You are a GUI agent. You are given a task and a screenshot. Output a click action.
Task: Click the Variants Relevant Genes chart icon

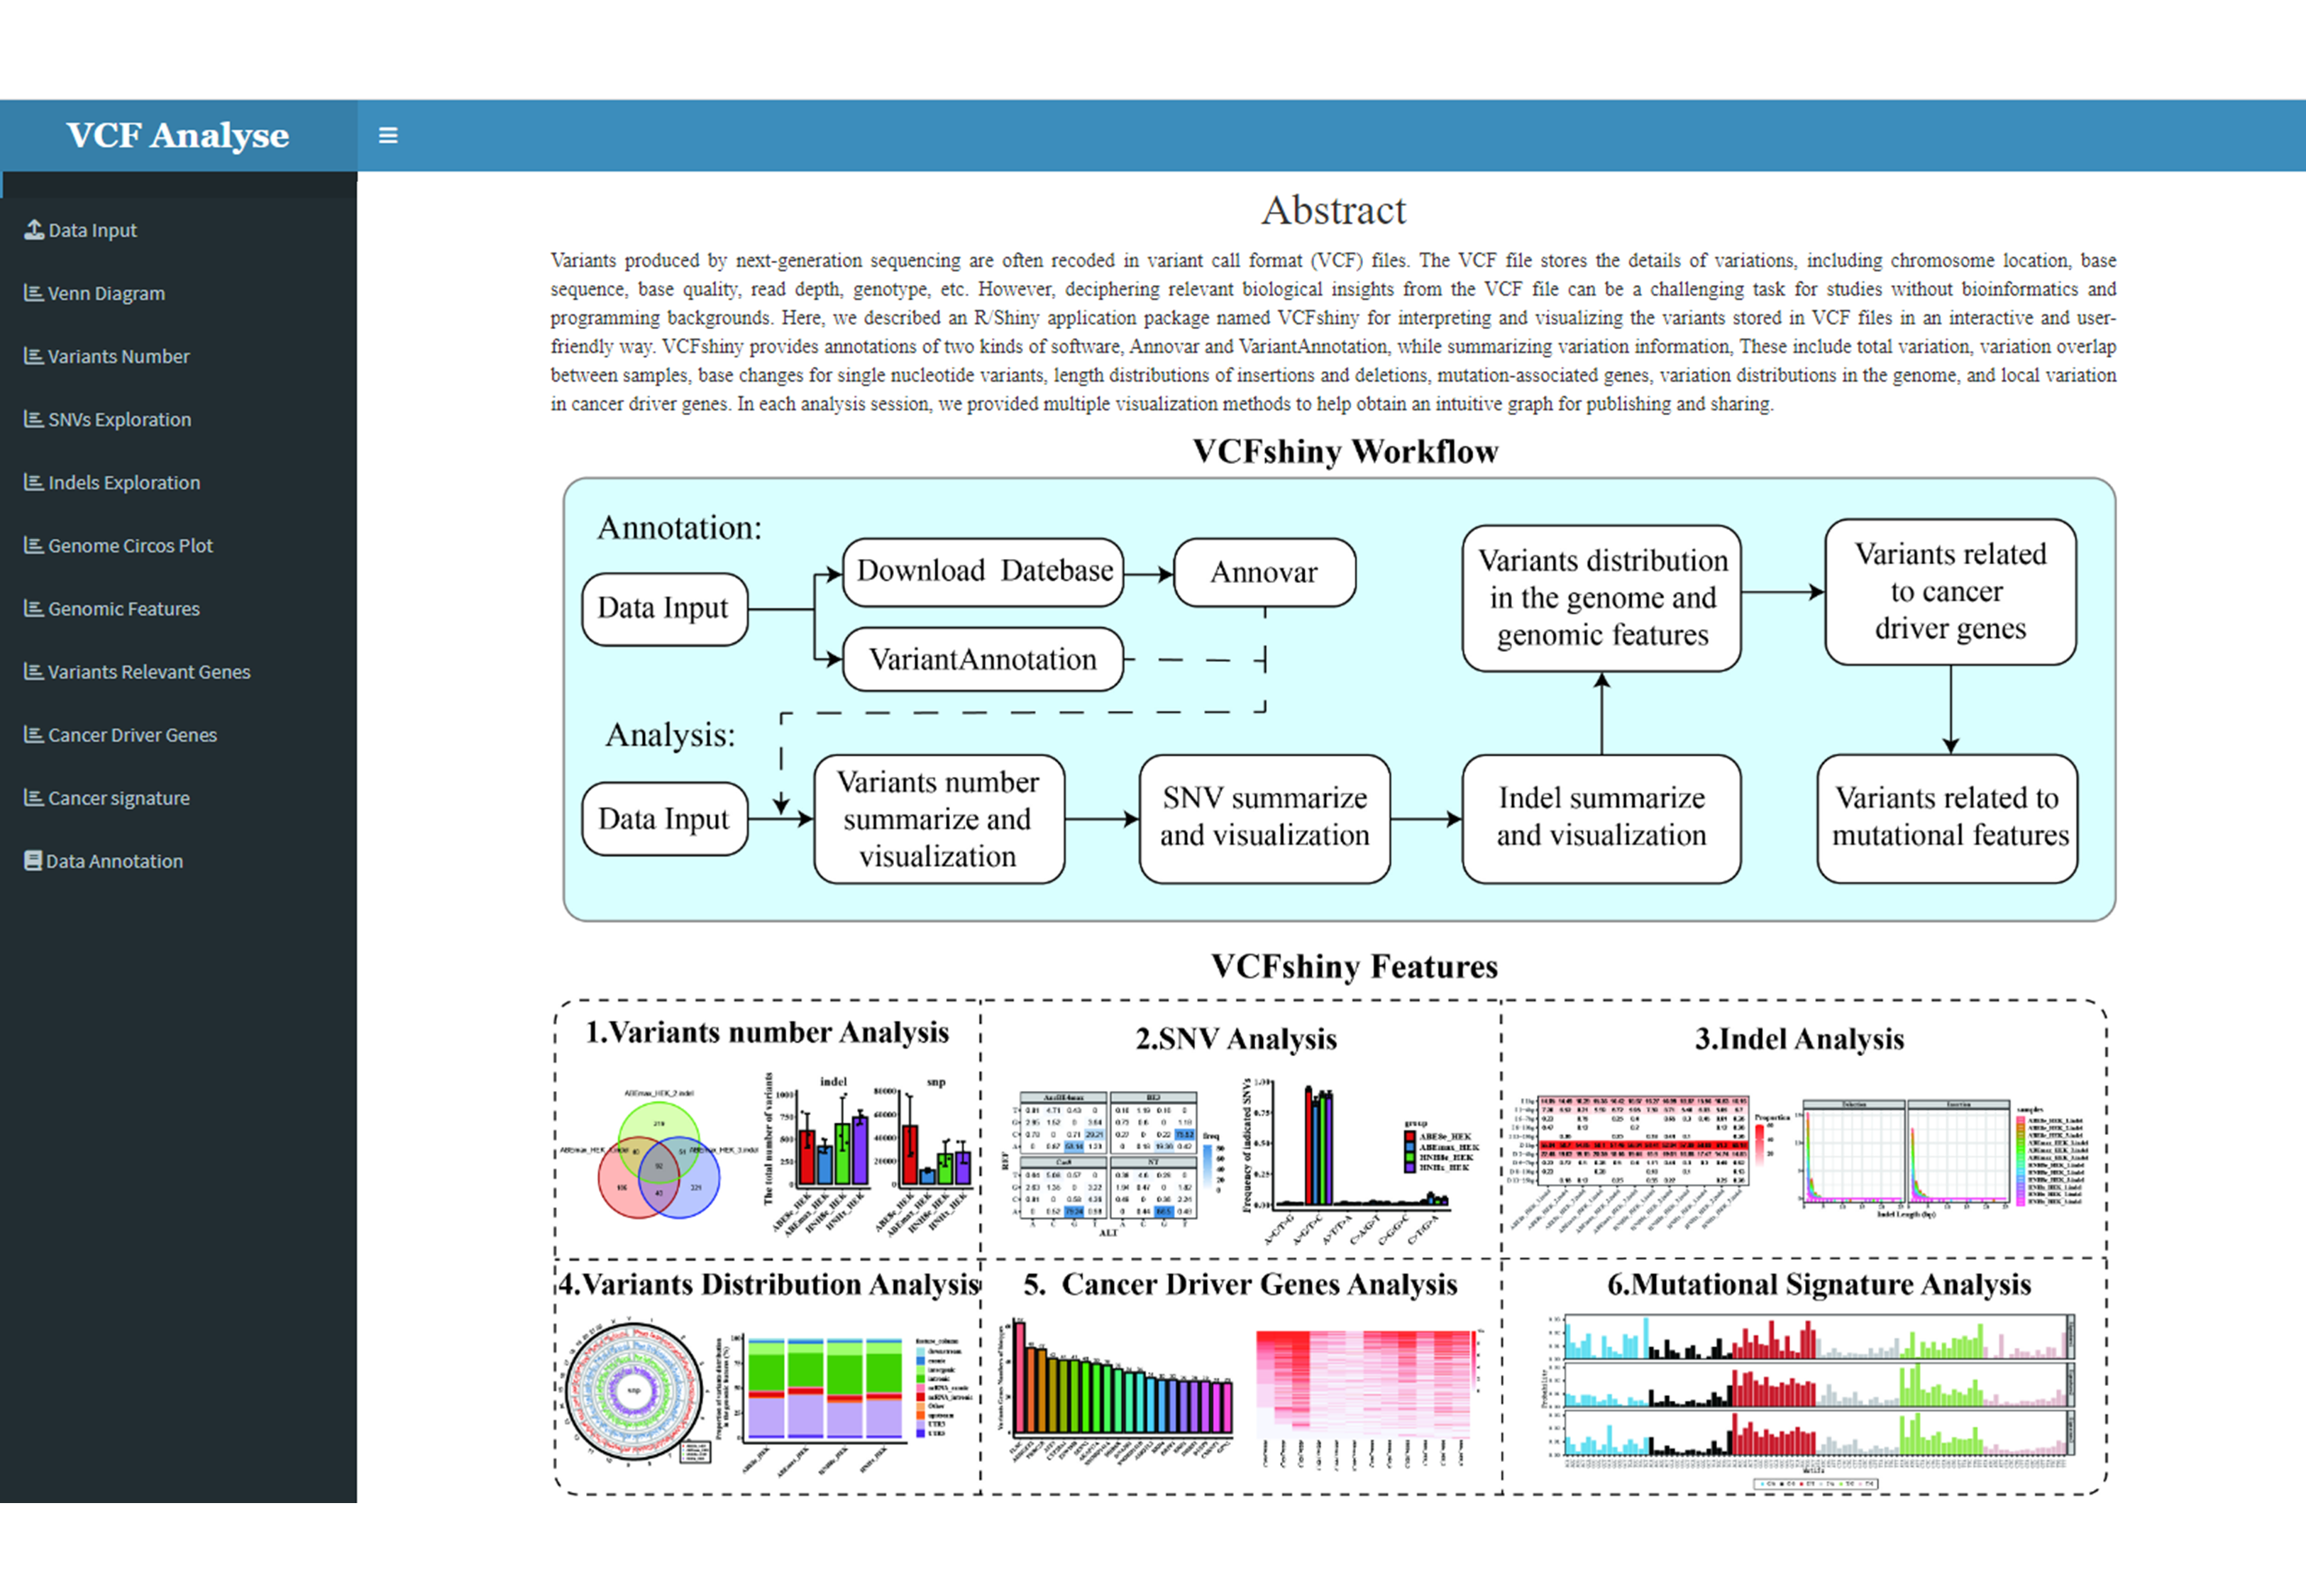click(34, 671)
